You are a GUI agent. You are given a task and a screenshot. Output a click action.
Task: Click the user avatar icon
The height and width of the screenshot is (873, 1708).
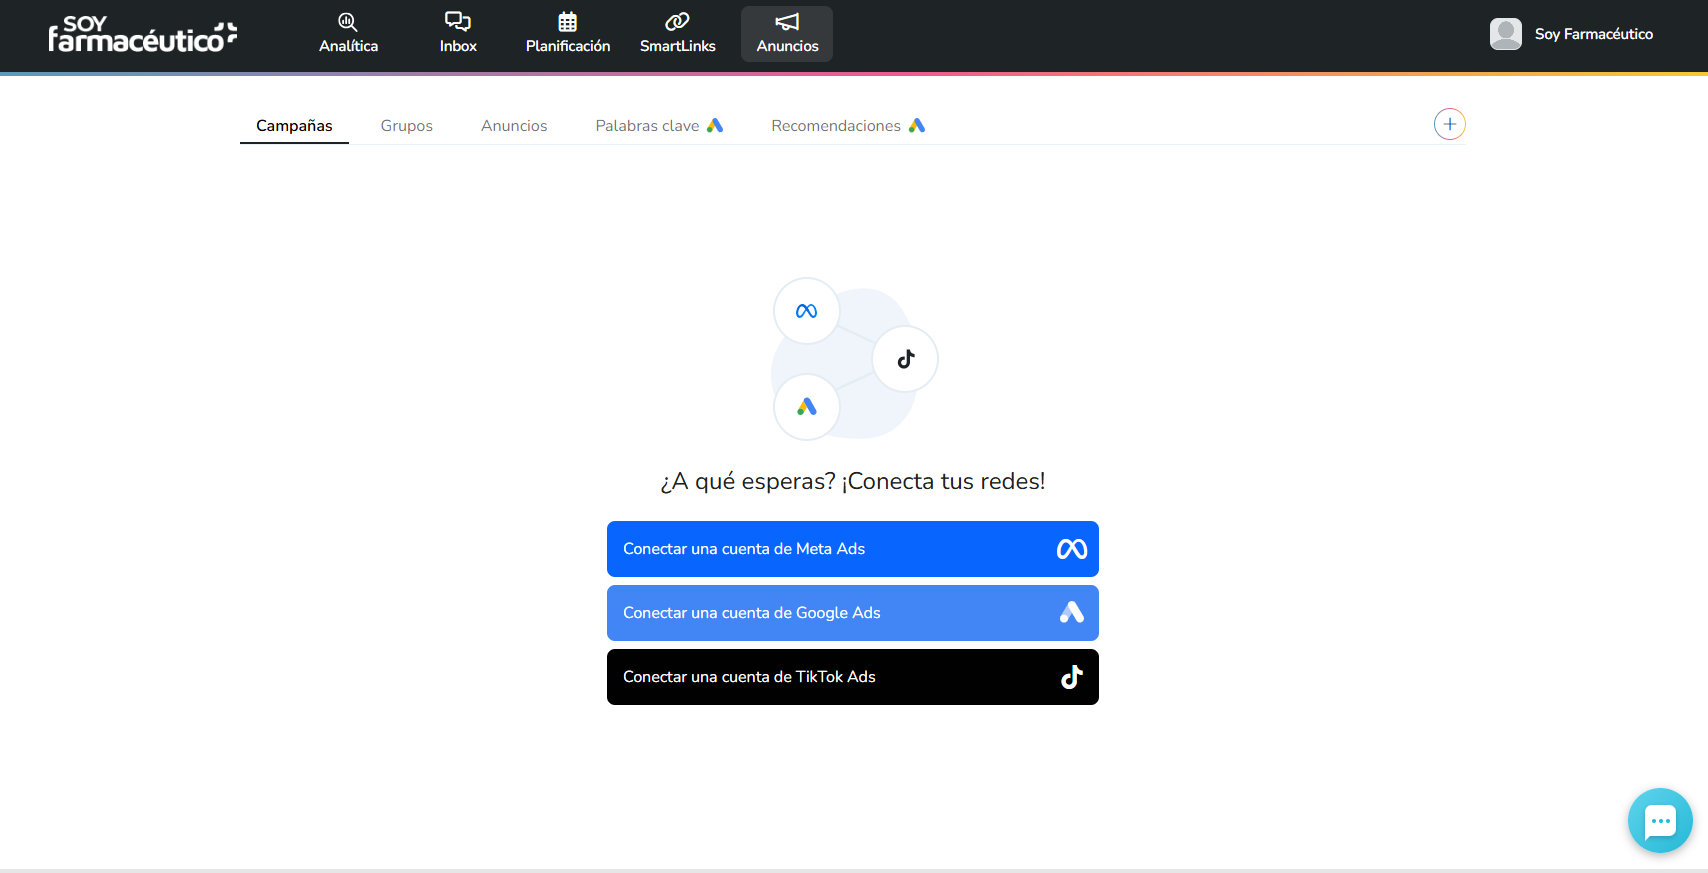[x=1506, y=34]
